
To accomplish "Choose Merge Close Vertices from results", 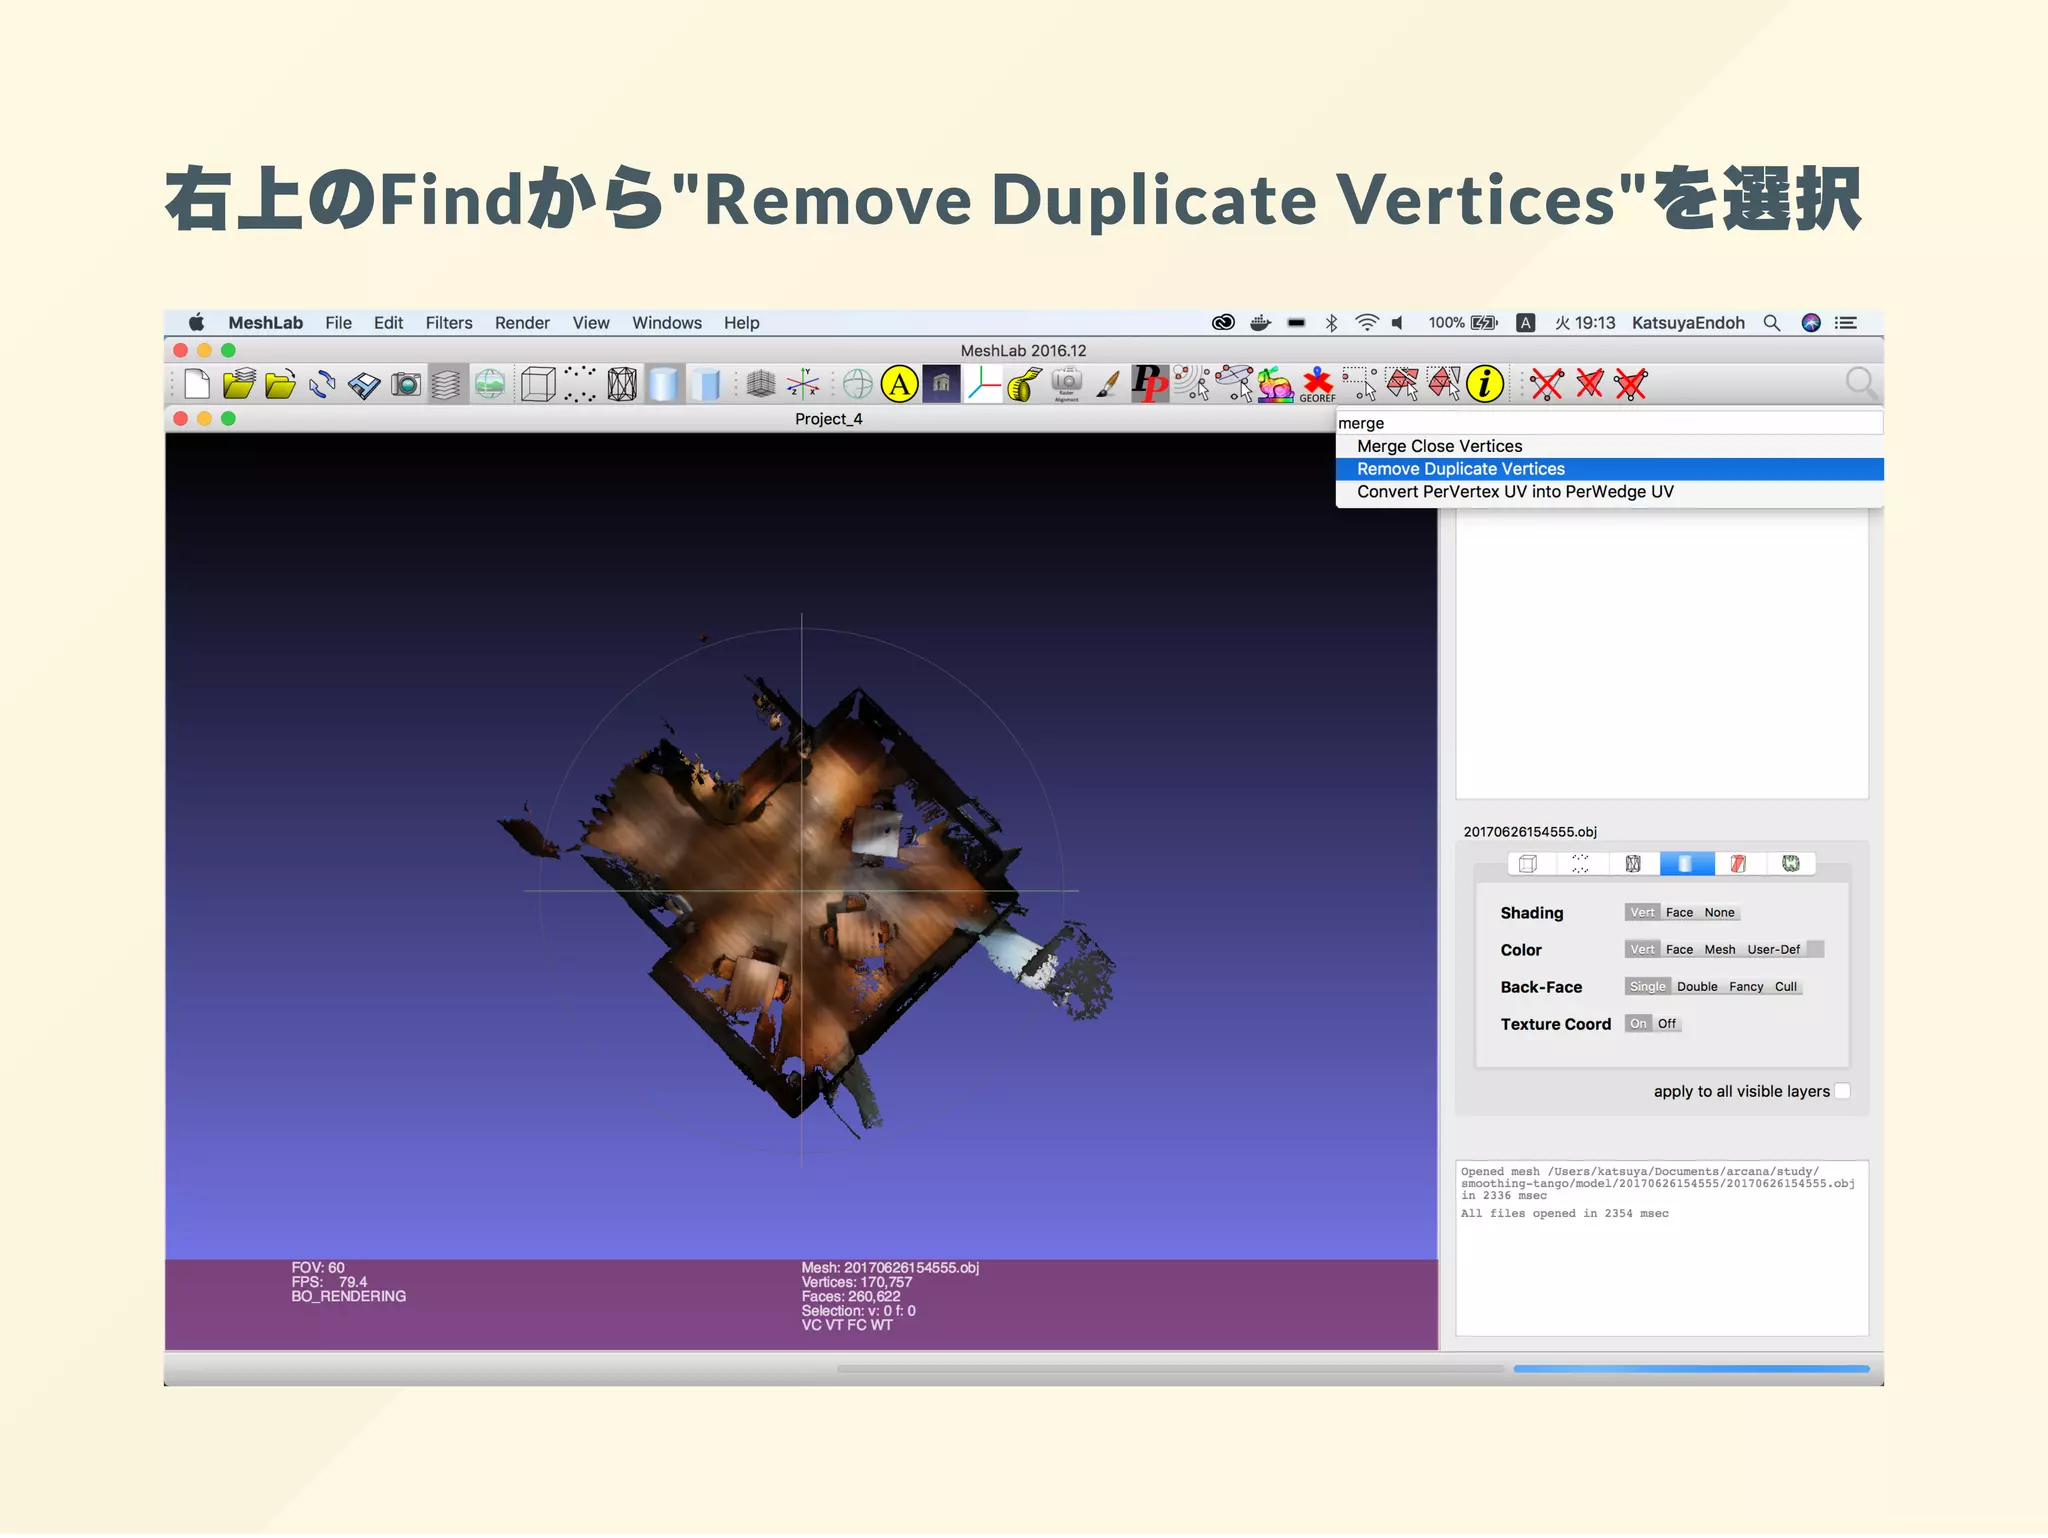I will pyautogui.click(x=1610, y=447).
